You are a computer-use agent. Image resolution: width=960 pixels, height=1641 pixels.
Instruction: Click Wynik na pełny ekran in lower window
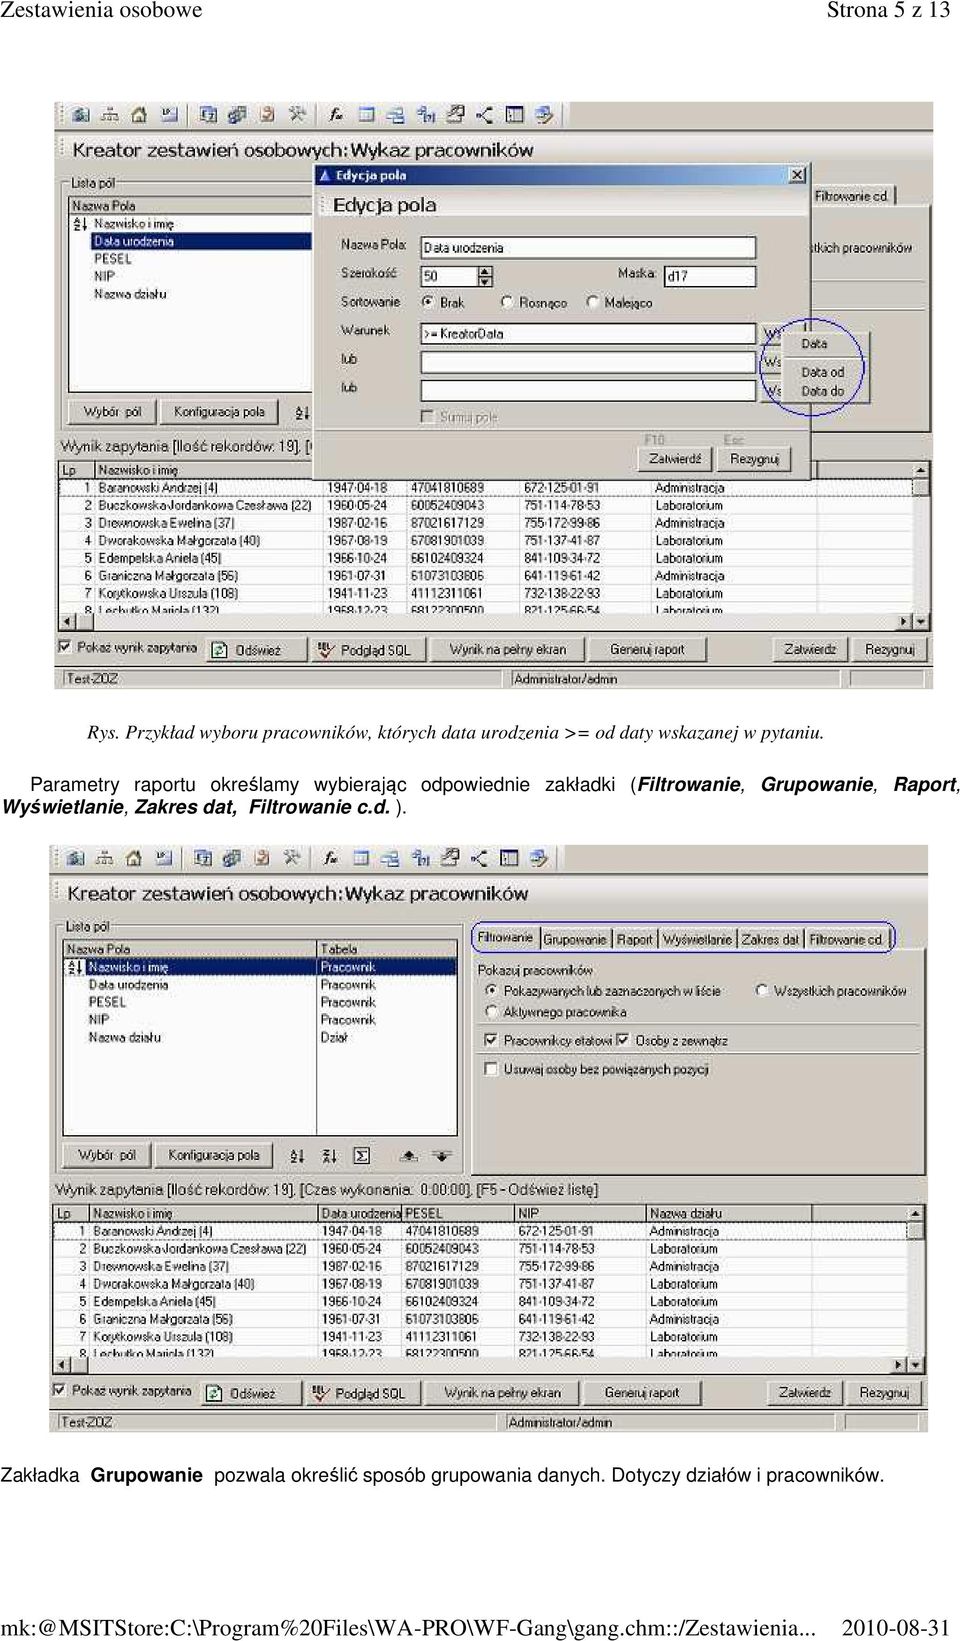tap(502, 1392)
